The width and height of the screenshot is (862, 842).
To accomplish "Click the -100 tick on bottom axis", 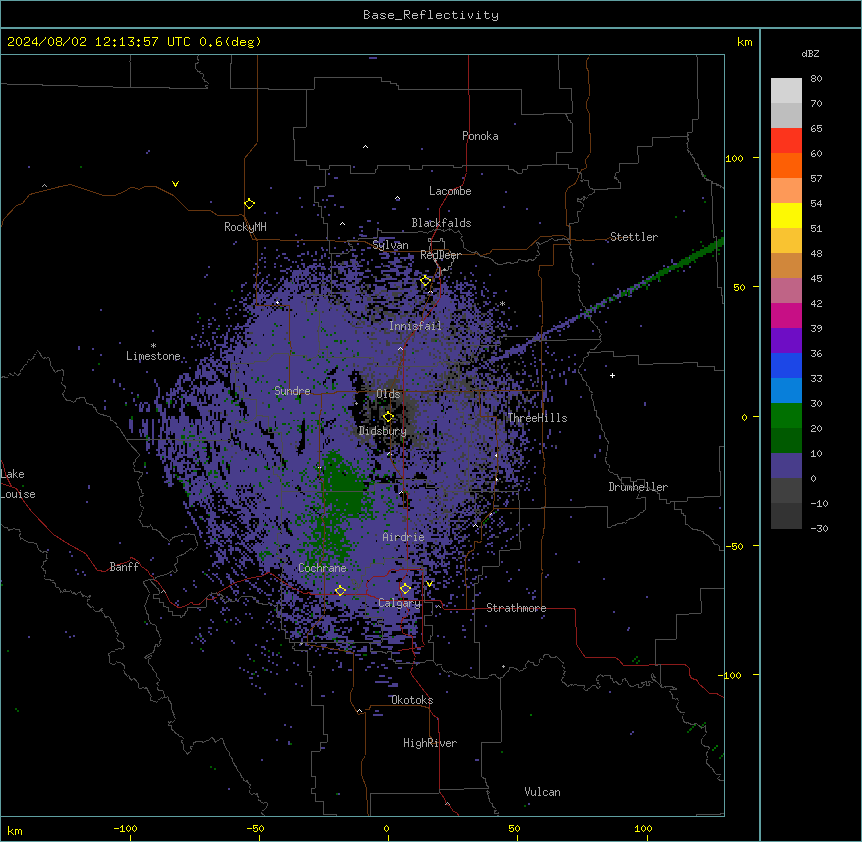I will [125, 828].
